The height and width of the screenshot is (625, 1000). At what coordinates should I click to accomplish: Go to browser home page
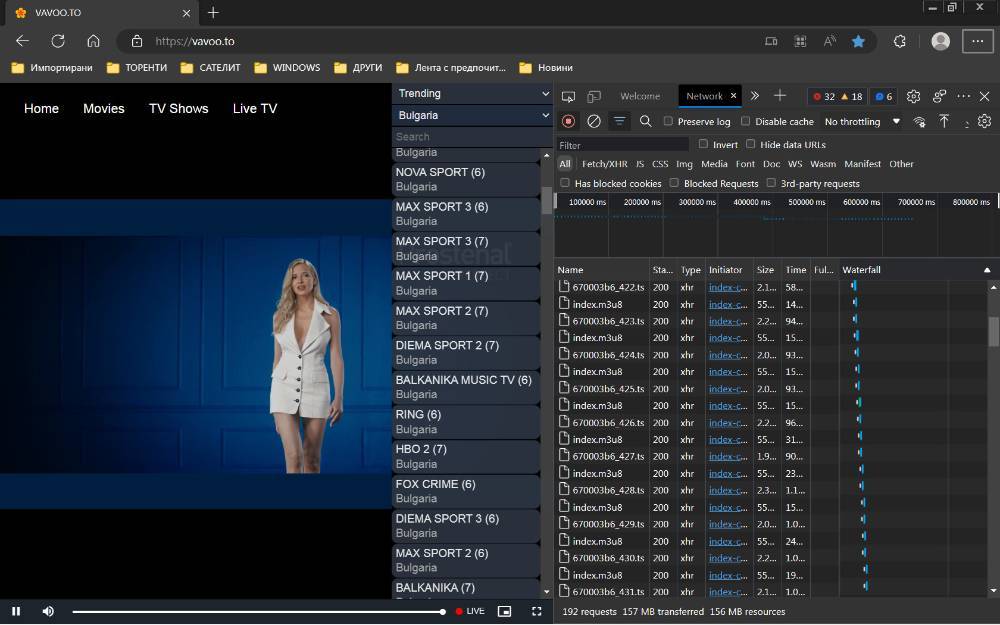click(x=93, y=41)
